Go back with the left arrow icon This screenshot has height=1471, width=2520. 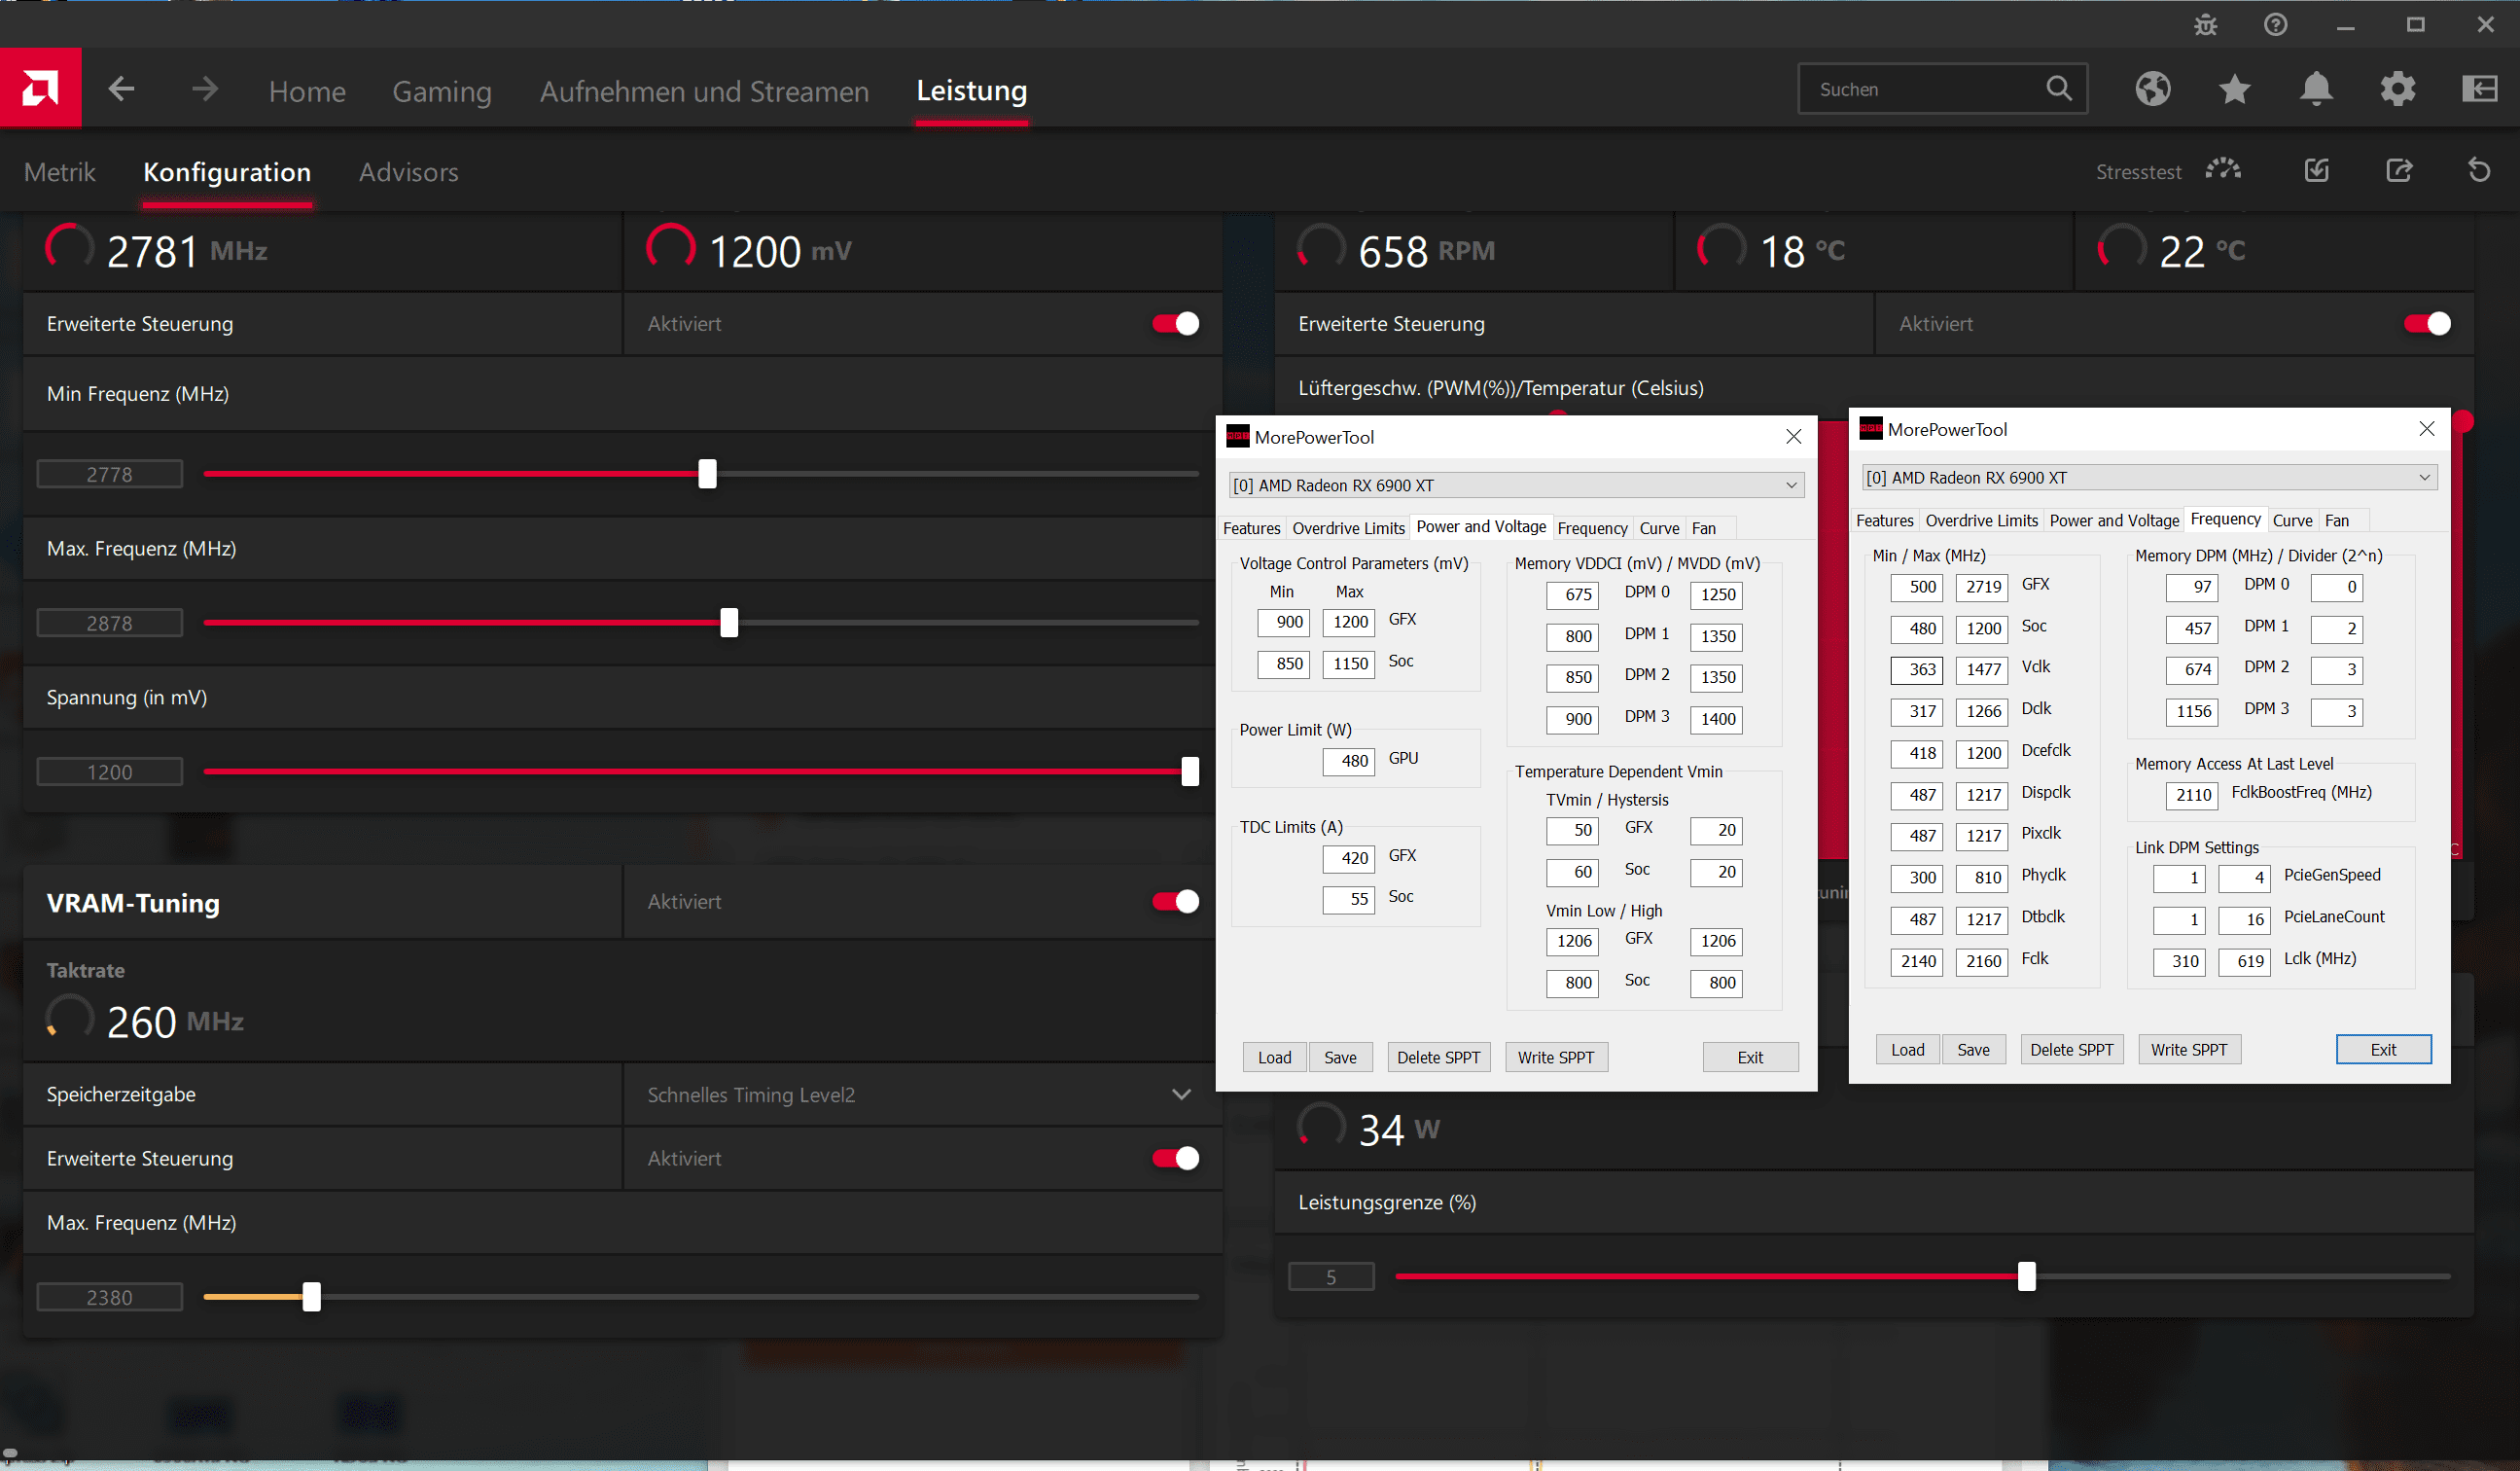click(122, 89)
